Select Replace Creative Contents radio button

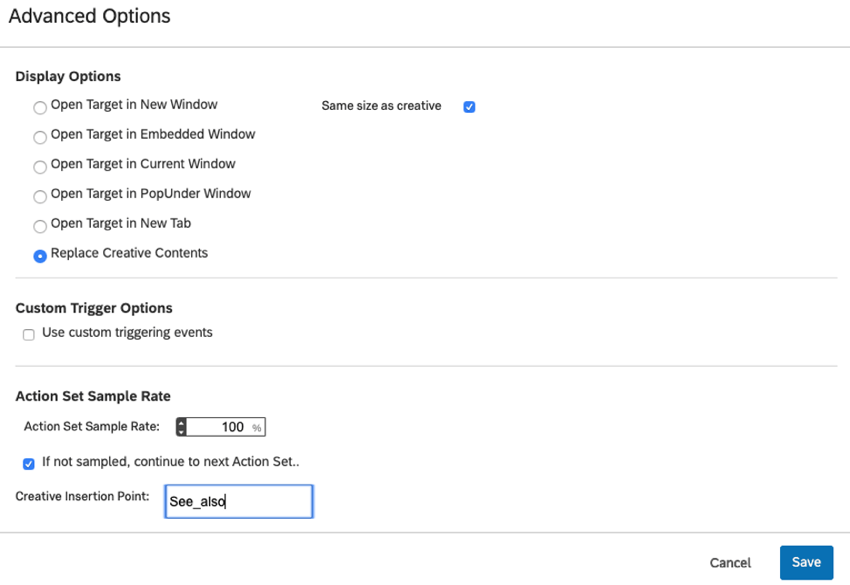pos(40,256)
